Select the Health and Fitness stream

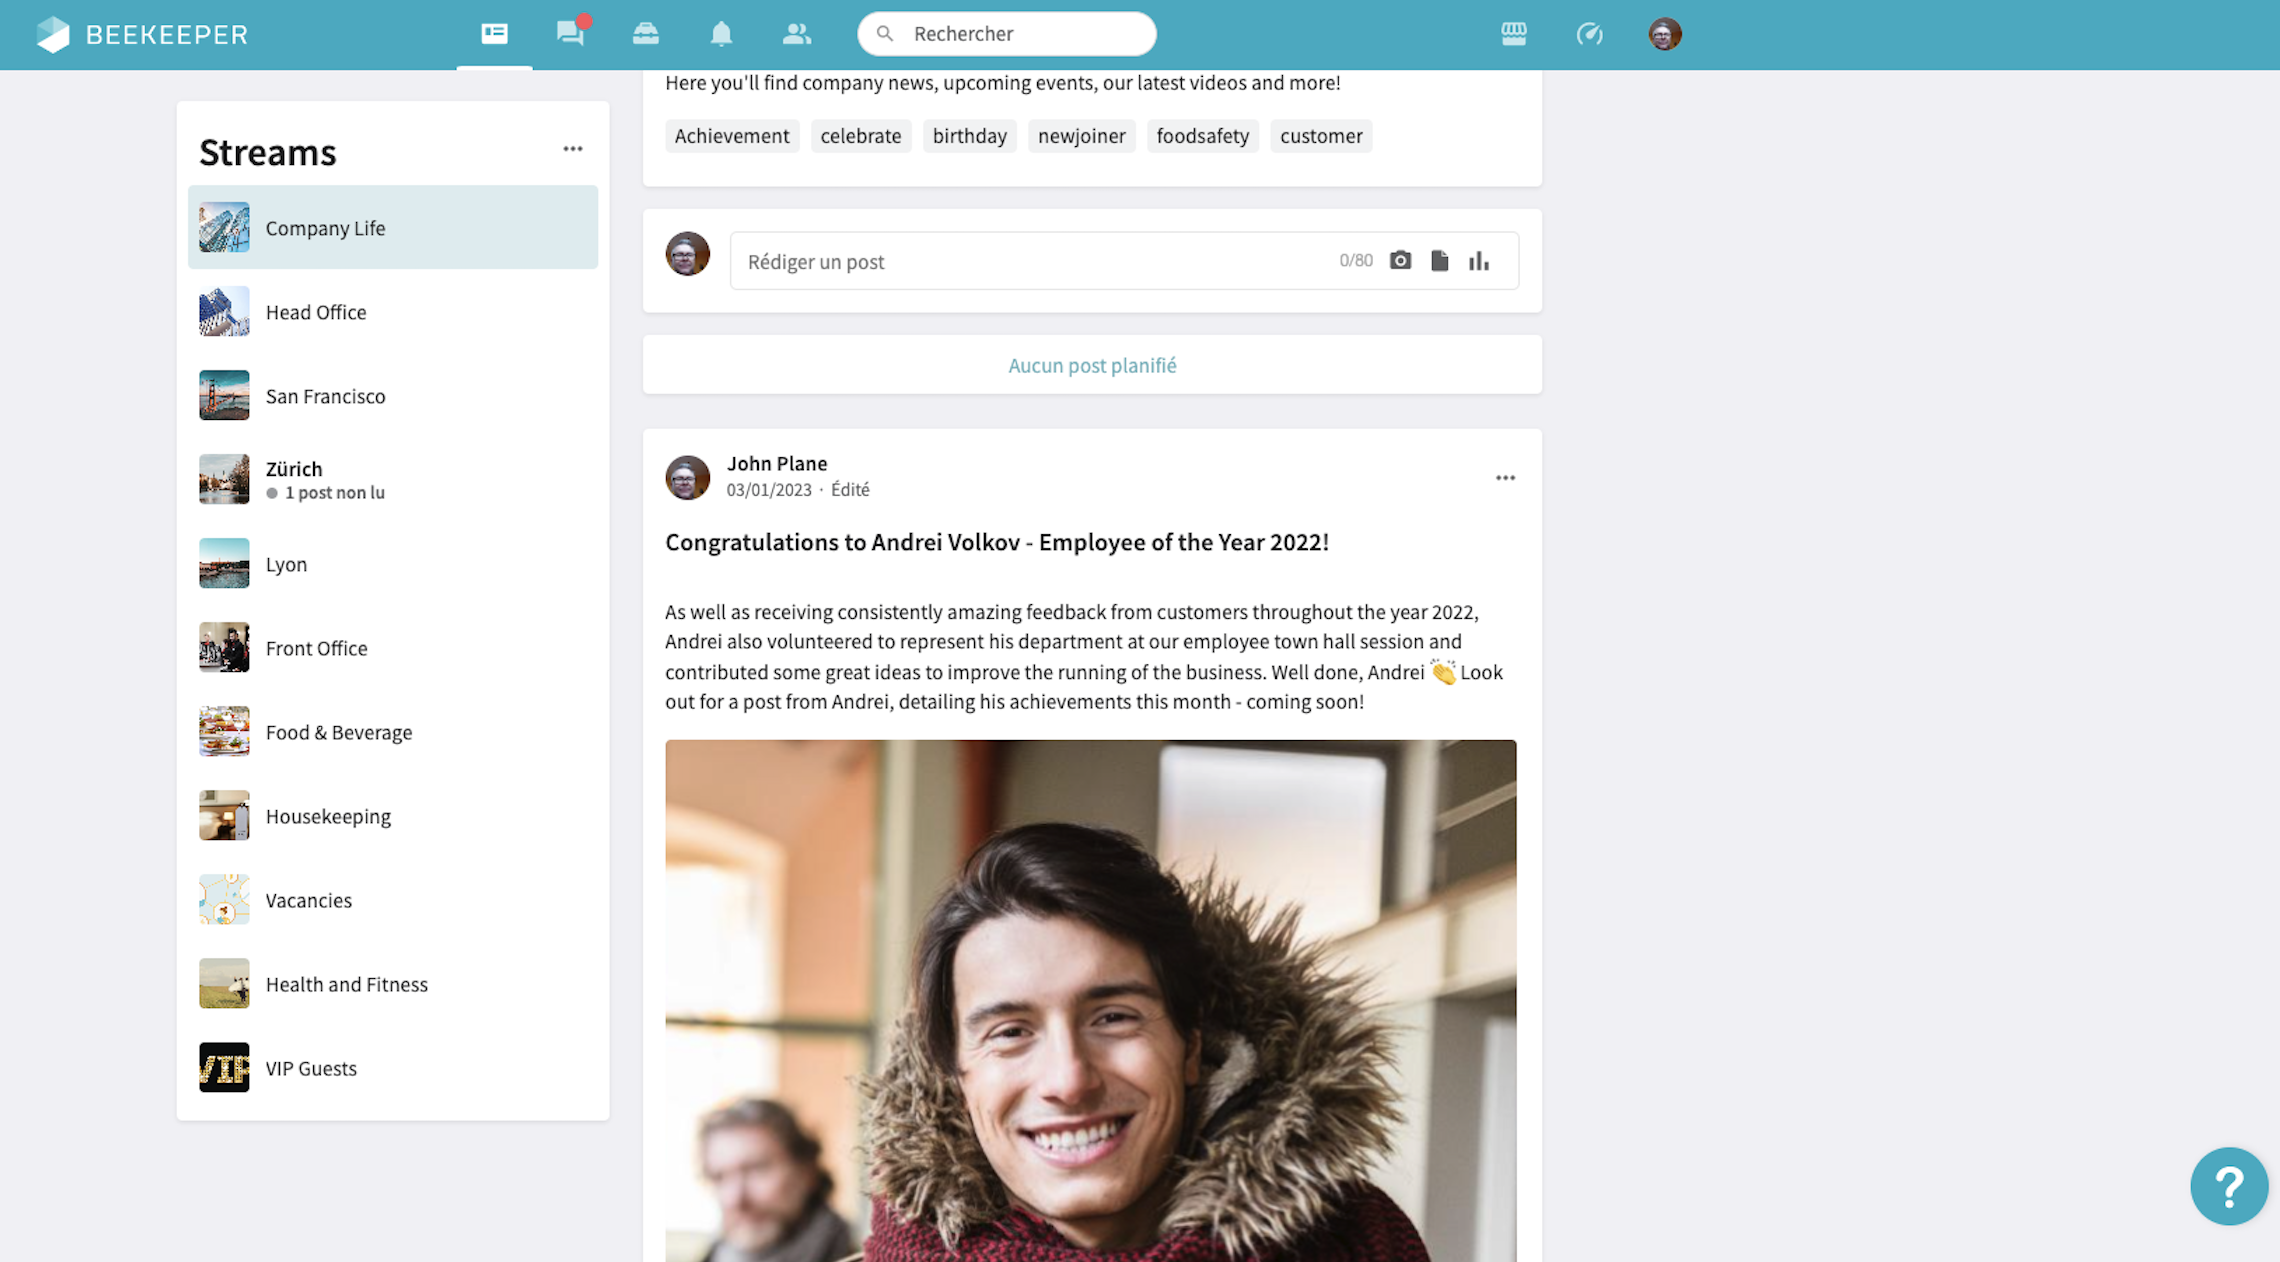tap(393, 983)
